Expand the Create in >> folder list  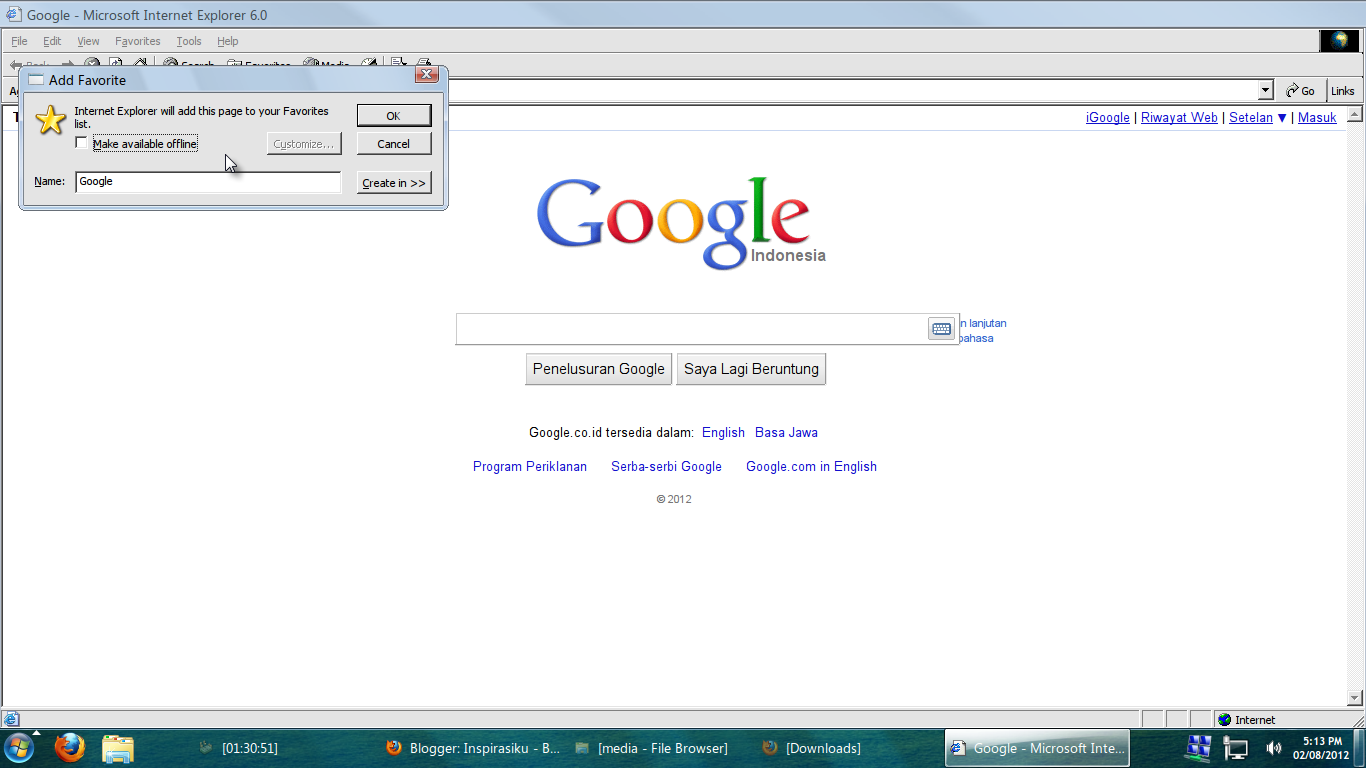394,182
